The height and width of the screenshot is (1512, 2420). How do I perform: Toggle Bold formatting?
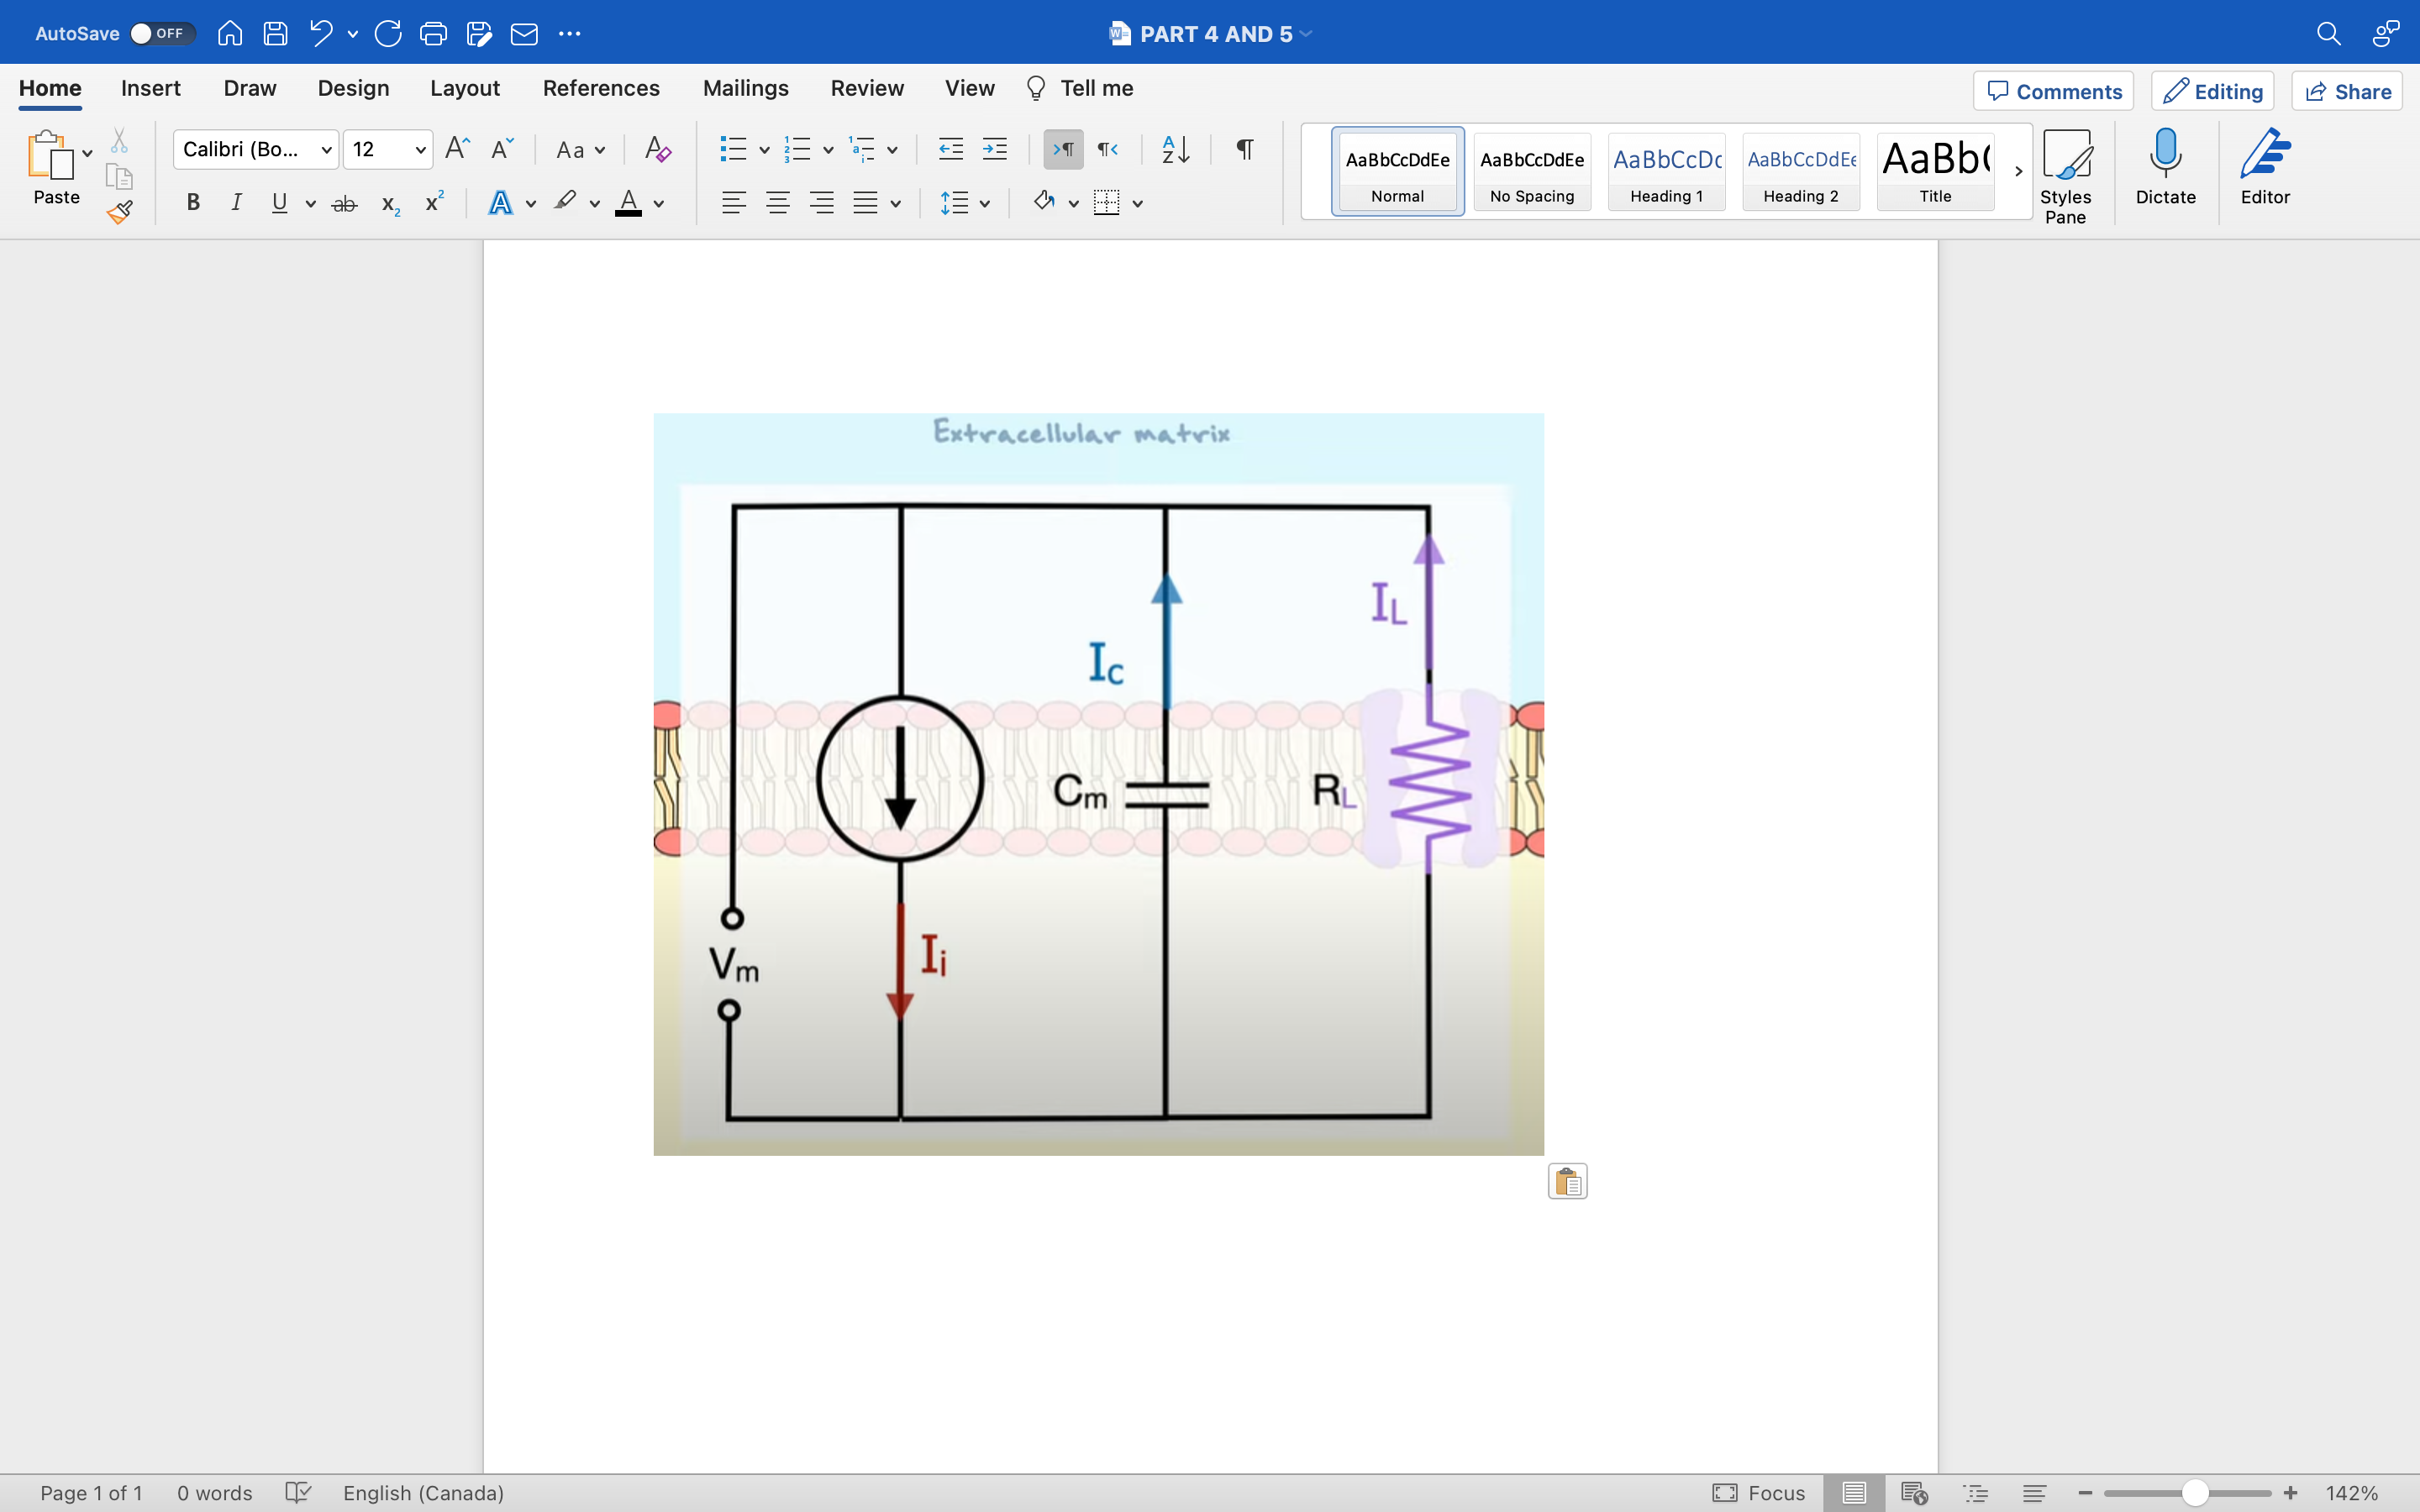pyautogui.click(x=193, y=203)
